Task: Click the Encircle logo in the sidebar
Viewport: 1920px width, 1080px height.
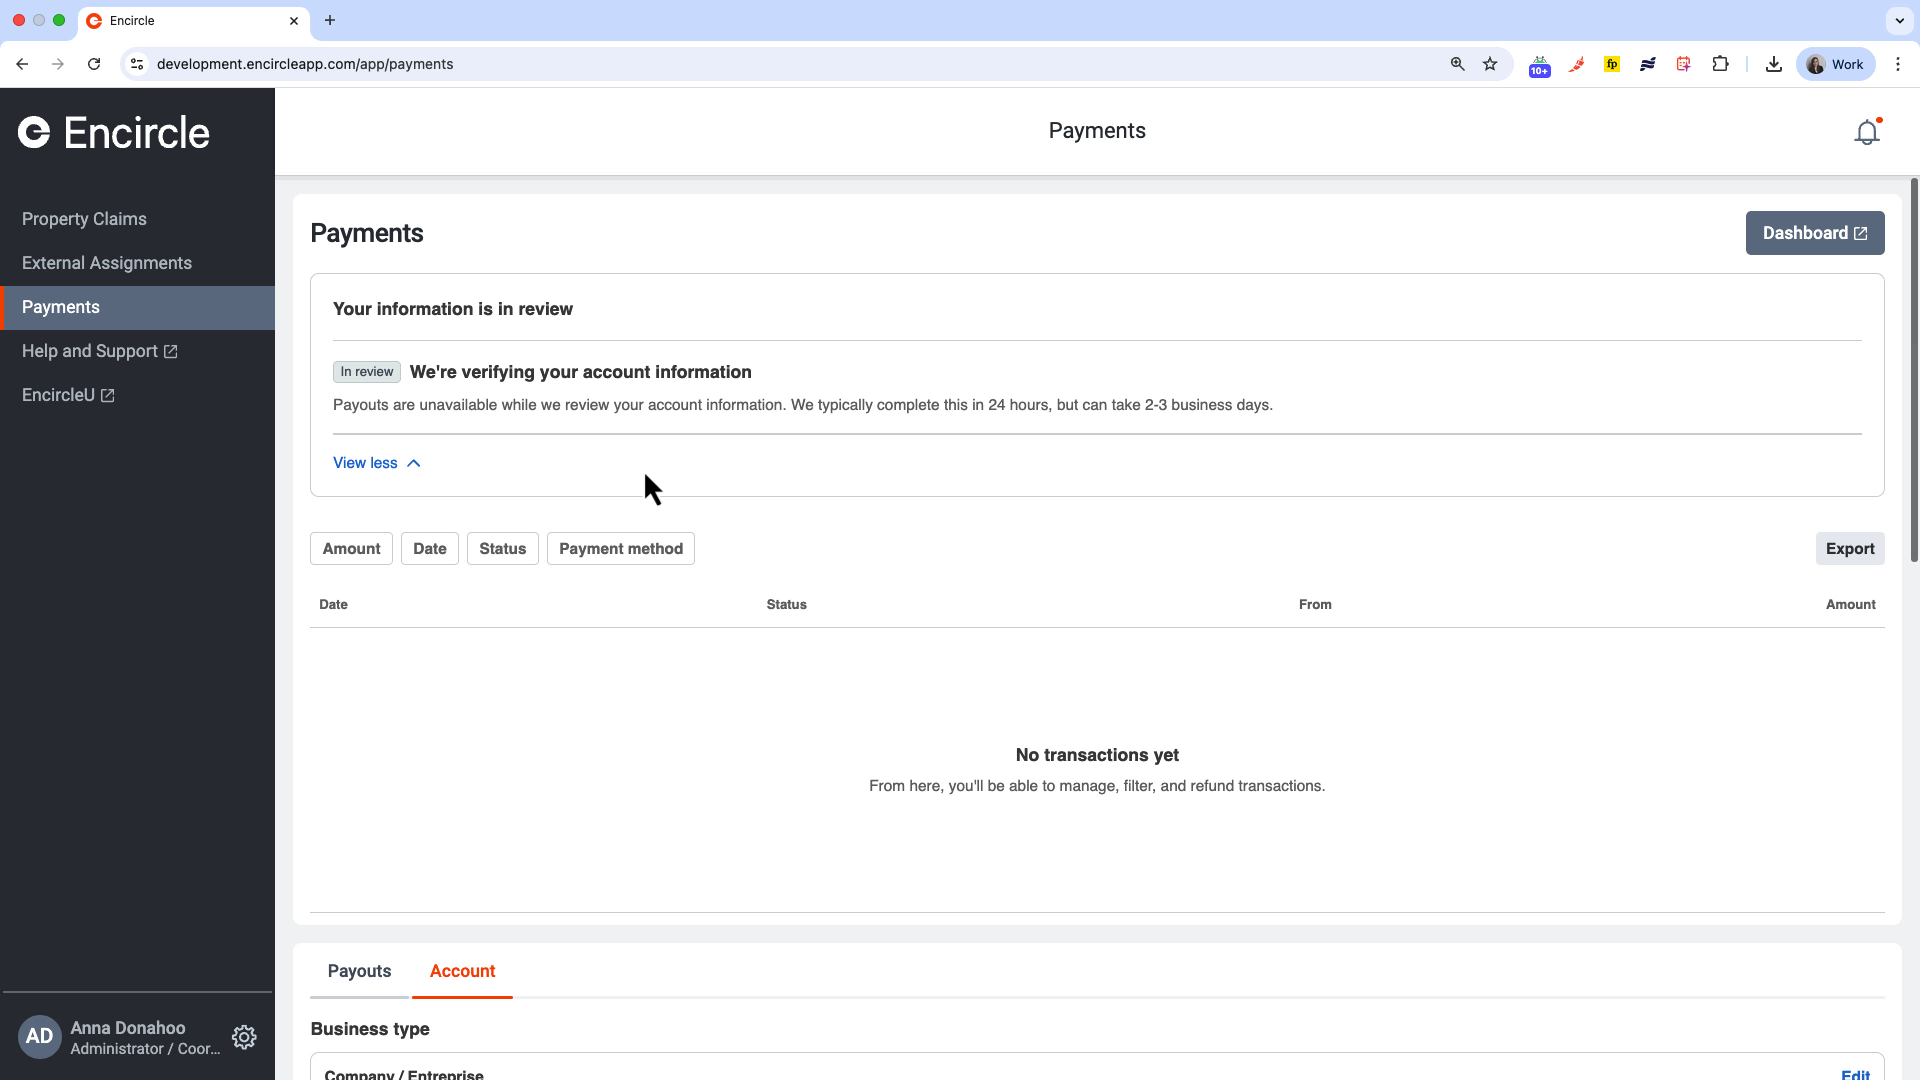Action: tap(114, 133)
